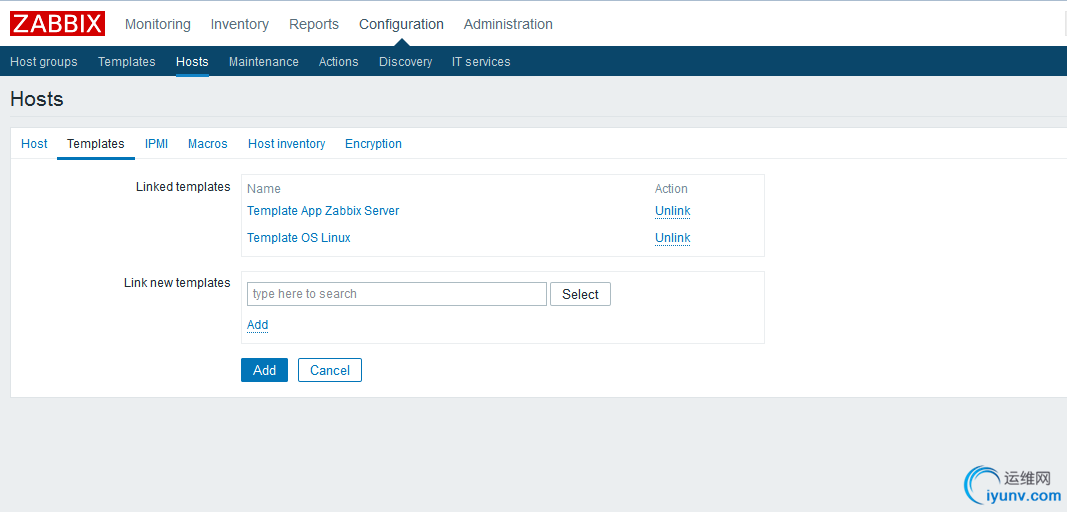This screenshot has height=512, width=1067.
Task: Unlink Template OS Linux
Action: (x=672, y=238)
